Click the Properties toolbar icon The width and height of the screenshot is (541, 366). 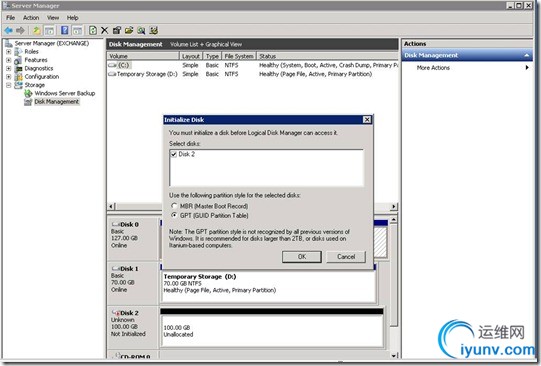(117, 30)
